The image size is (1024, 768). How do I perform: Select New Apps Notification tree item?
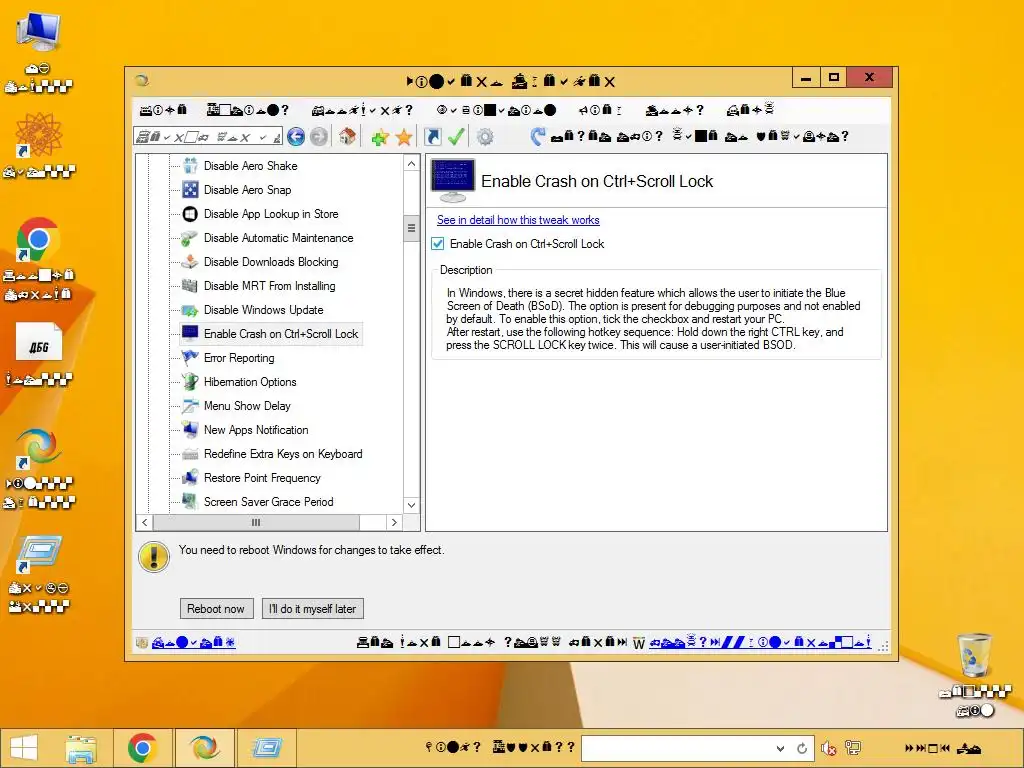point(256,430)
